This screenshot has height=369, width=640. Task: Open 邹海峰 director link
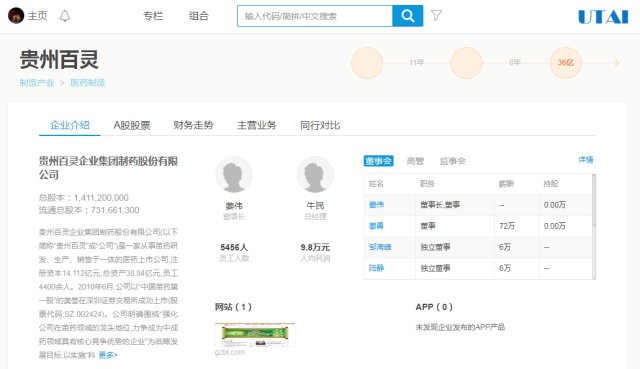pos(380,247)
